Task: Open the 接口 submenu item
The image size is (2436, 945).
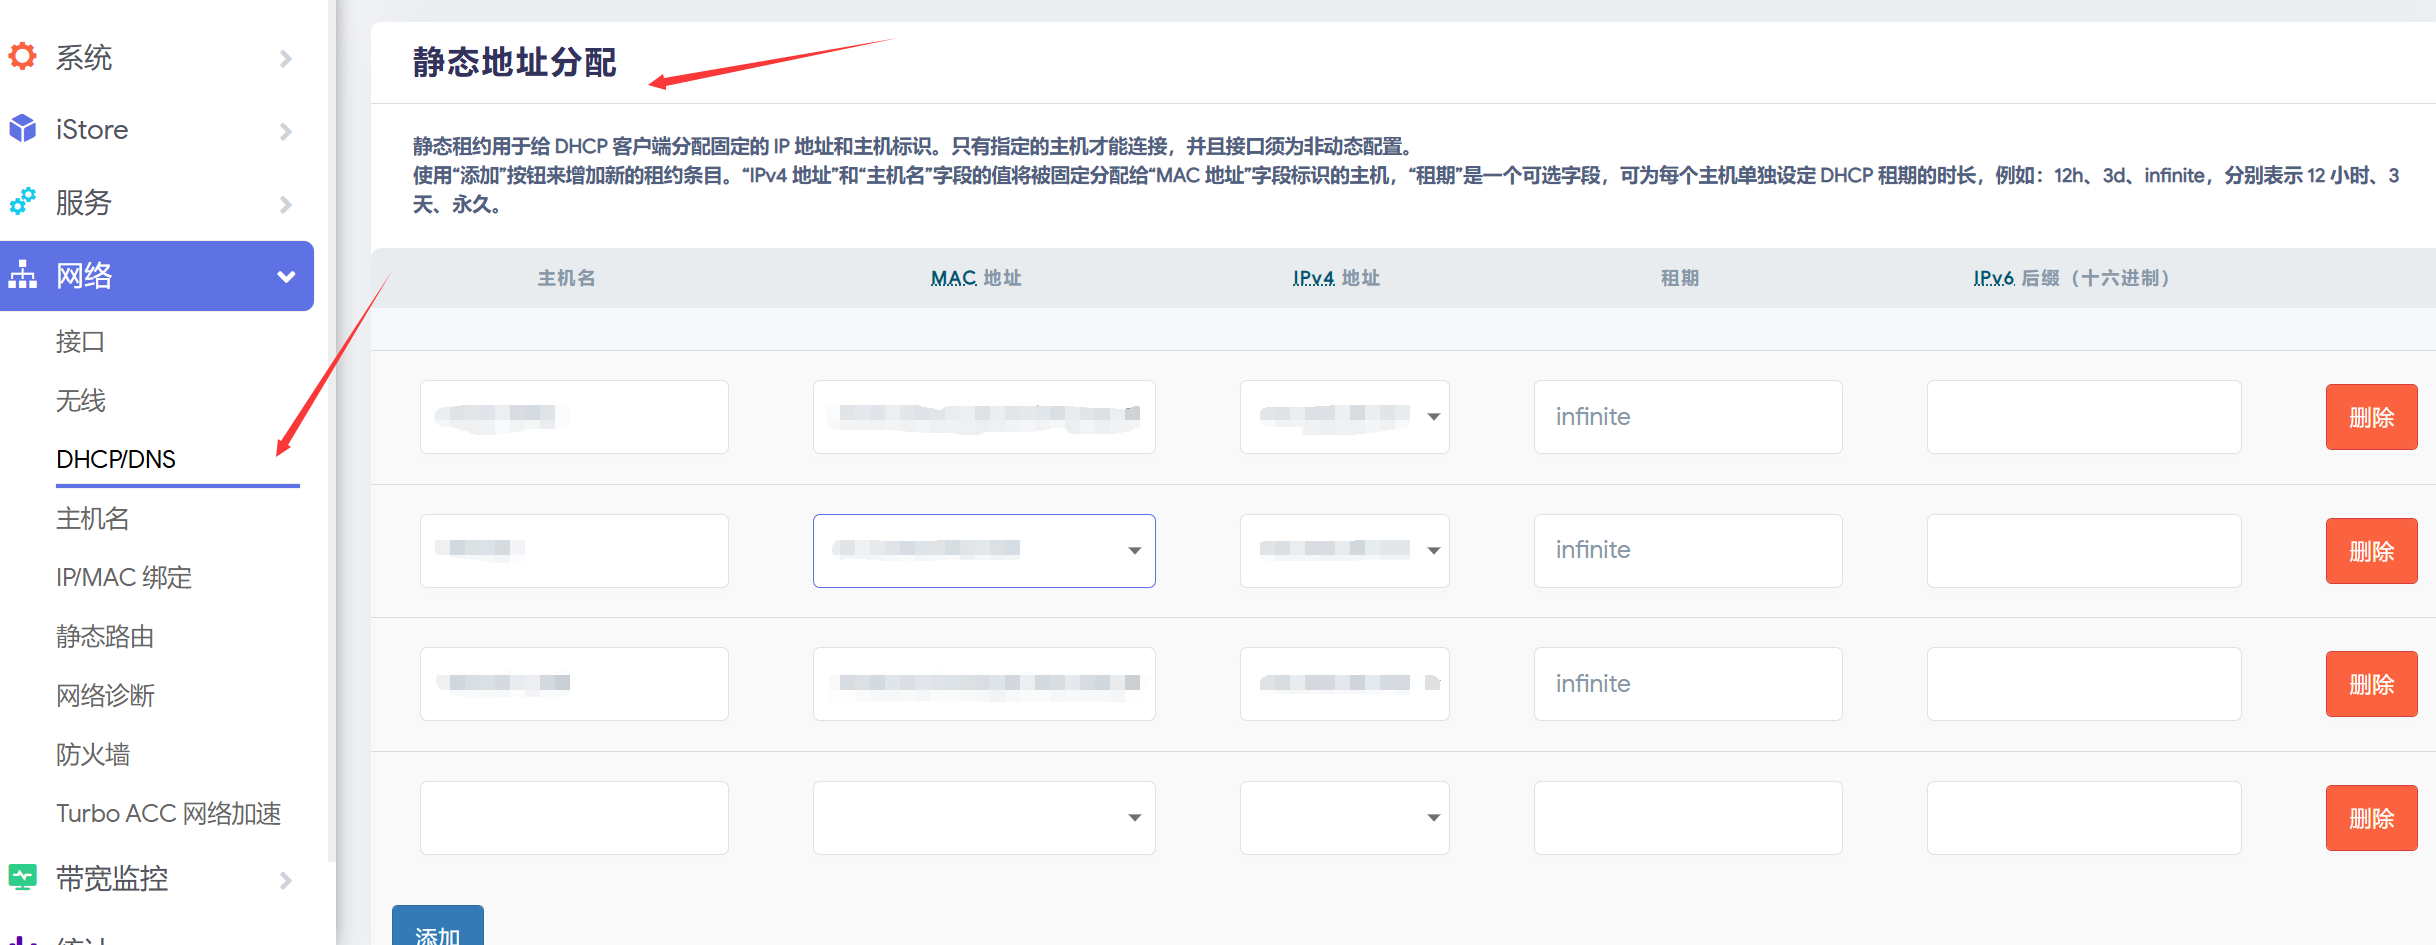Action: [80, 342]
